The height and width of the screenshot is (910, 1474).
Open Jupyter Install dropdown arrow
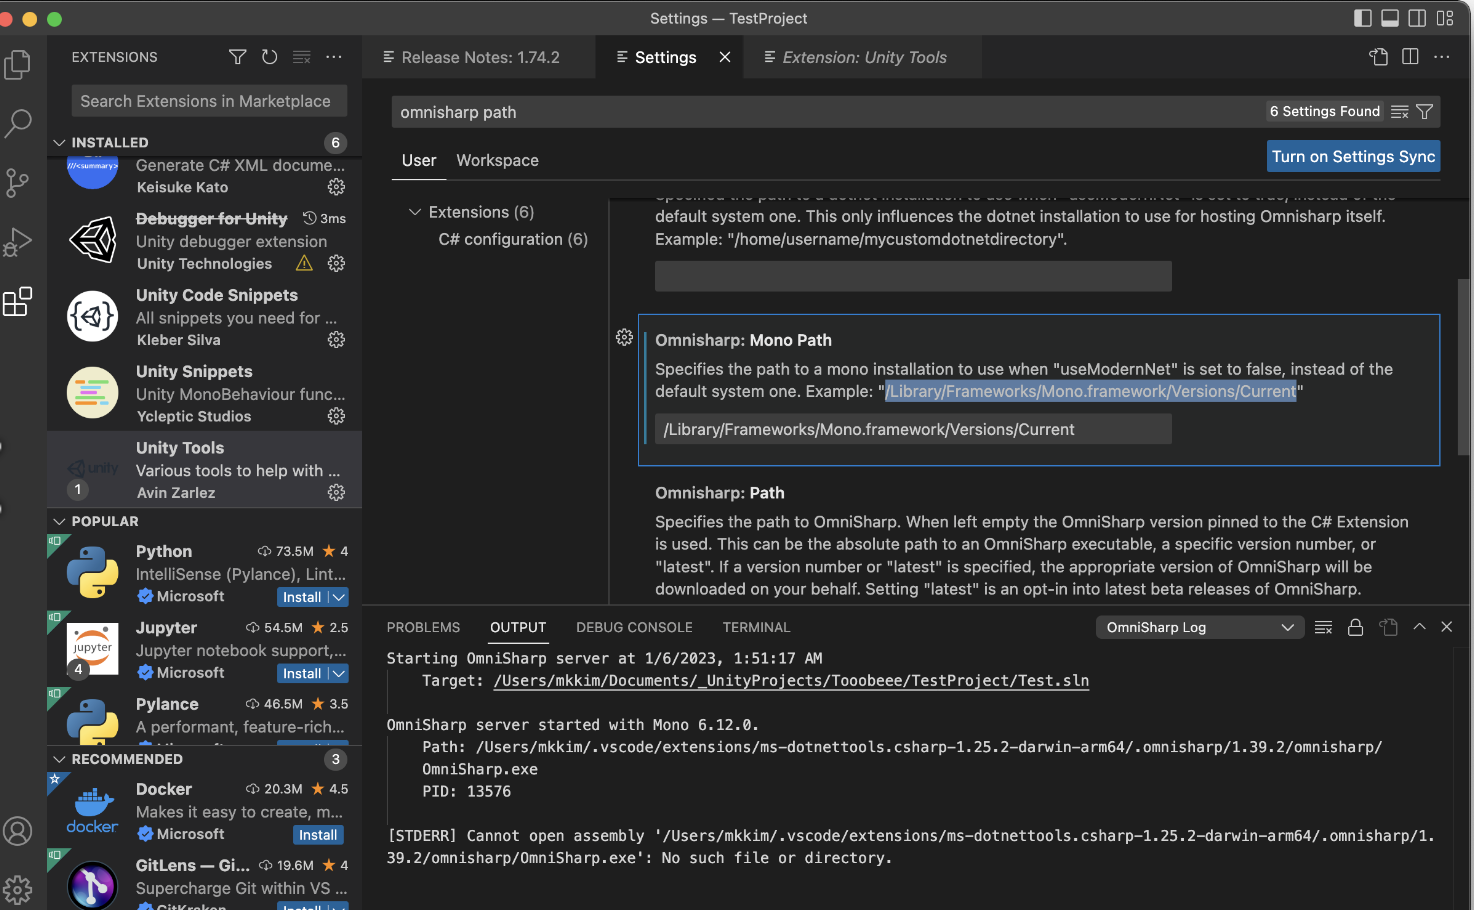point(338,674)
